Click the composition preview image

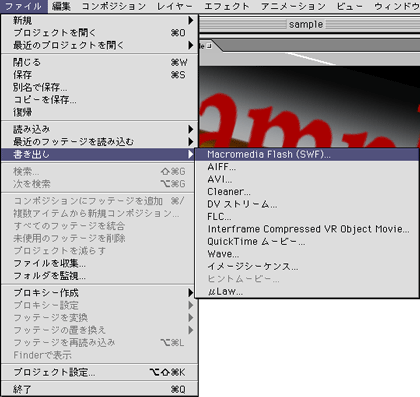[309, 107]
